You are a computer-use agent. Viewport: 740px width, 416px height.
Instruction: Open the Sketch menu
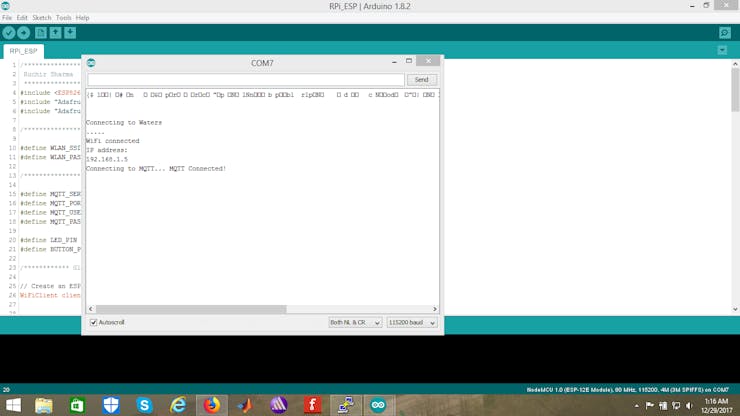point(42,17)
